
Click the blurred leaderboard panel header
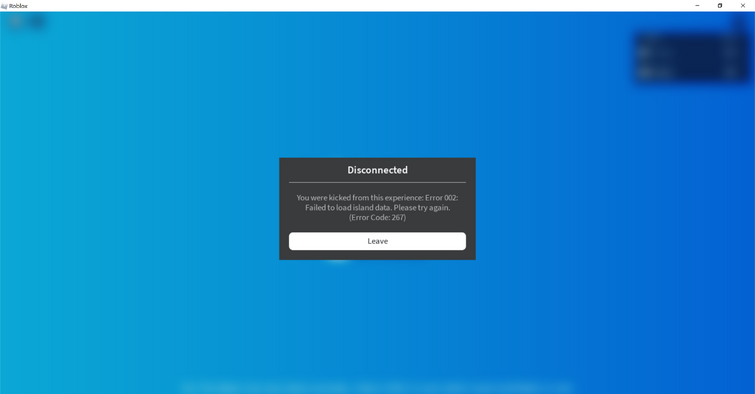pyautogui.click(x=691, y=39)
